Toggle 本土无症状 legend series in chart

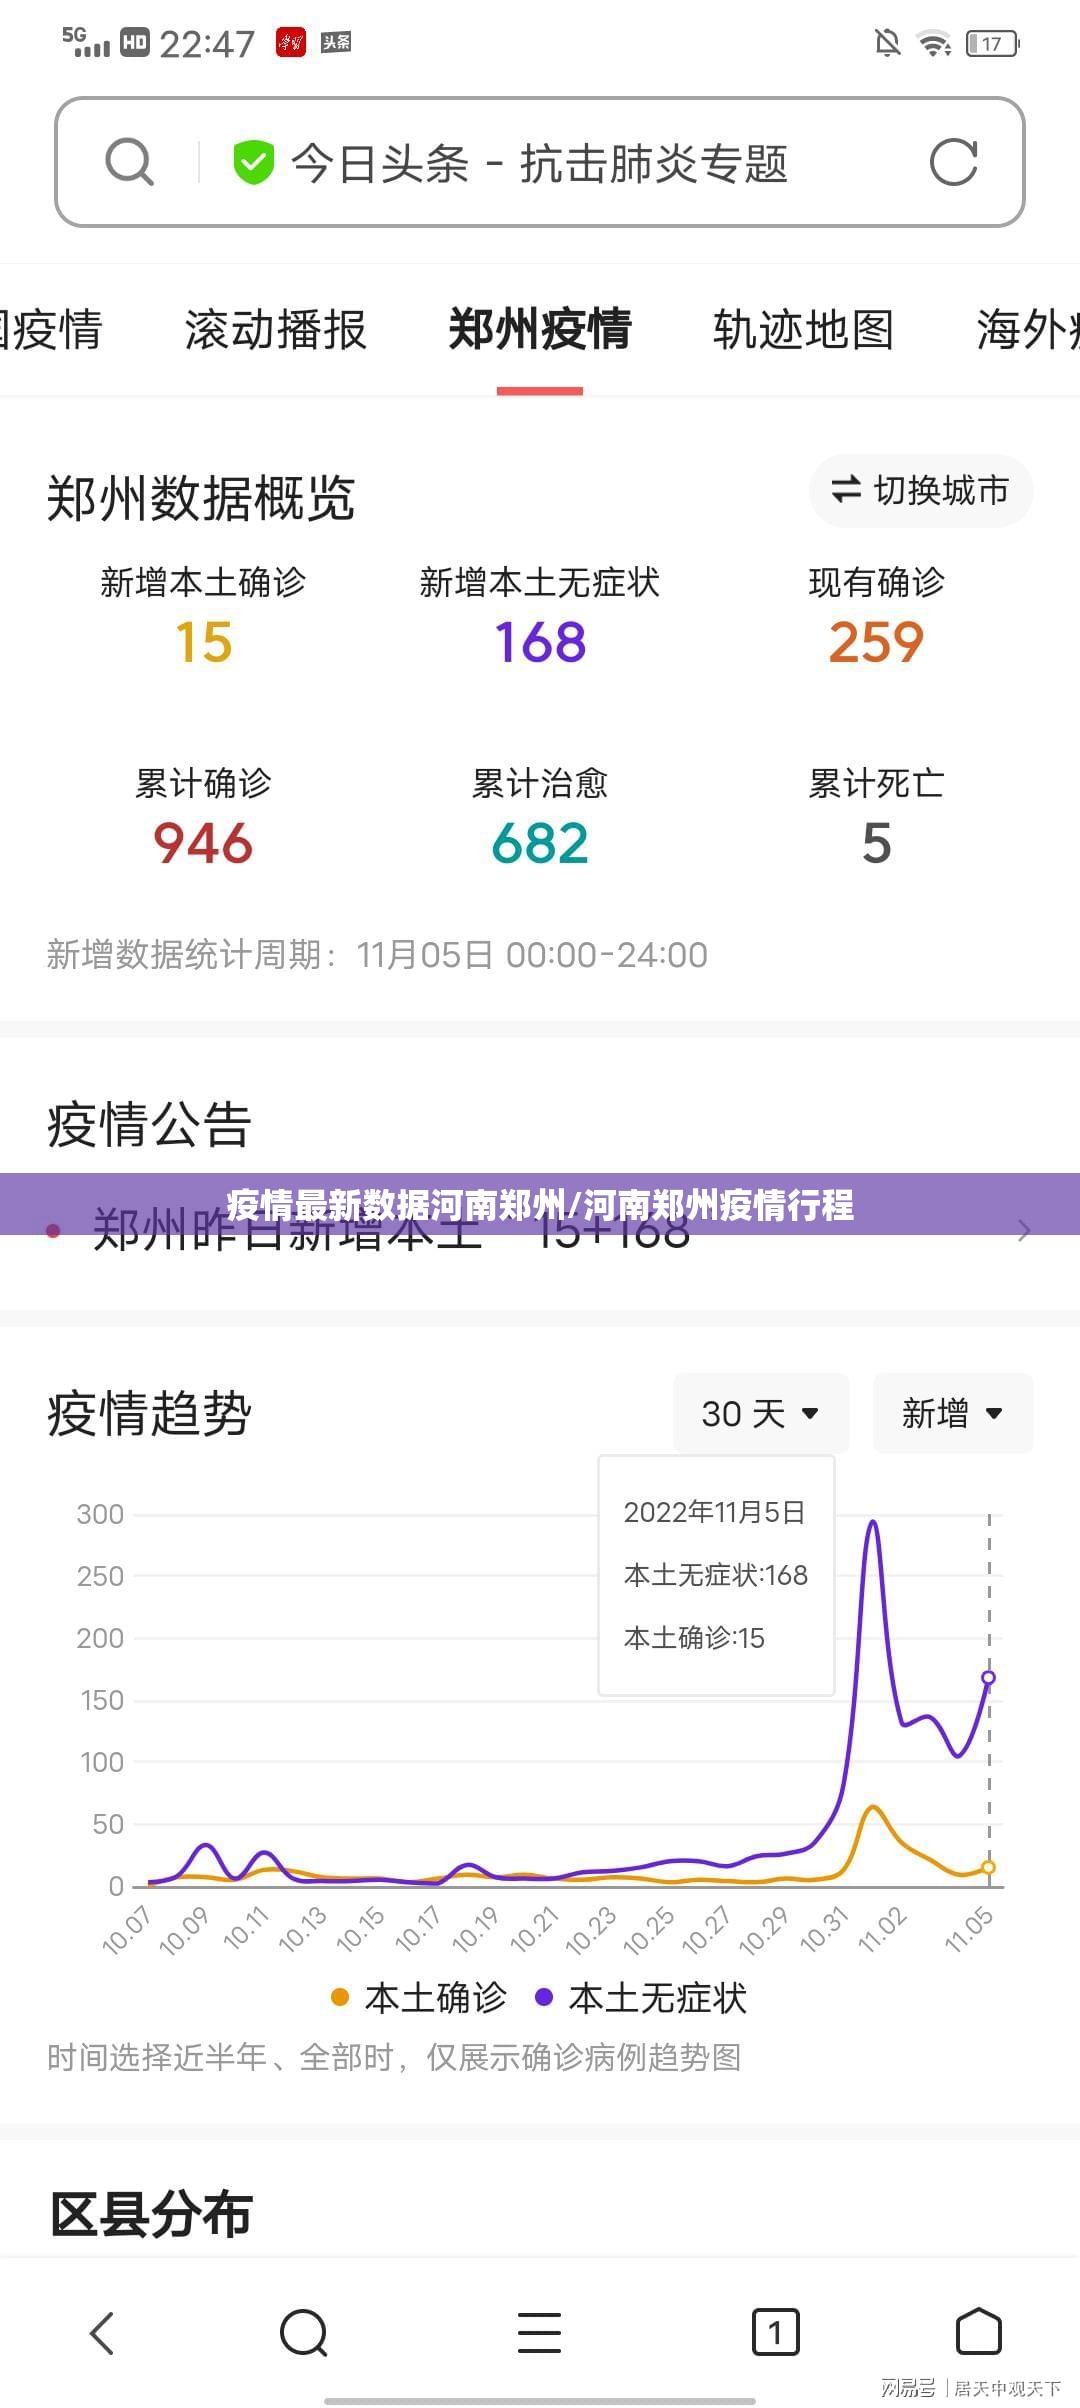pos(641,1998)
